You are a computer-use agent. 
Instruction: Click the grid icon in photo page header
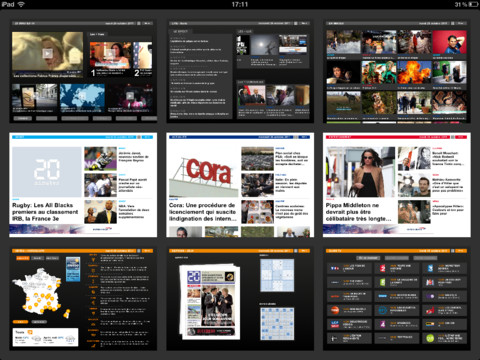pyautogui.click(x=453, y=23)
